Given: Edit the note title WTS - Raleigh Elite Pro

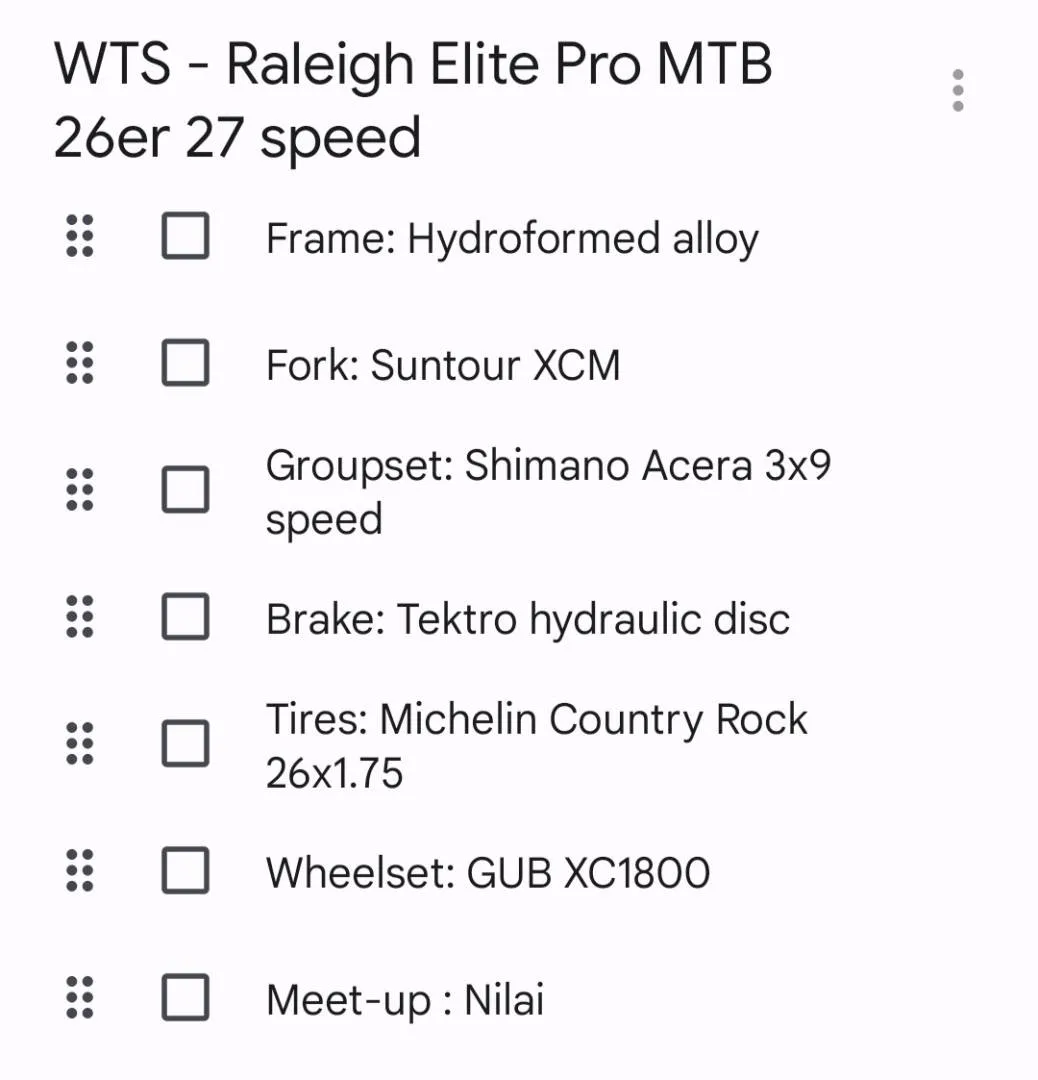Looking at the screenshot, I should tap(412, 101).
